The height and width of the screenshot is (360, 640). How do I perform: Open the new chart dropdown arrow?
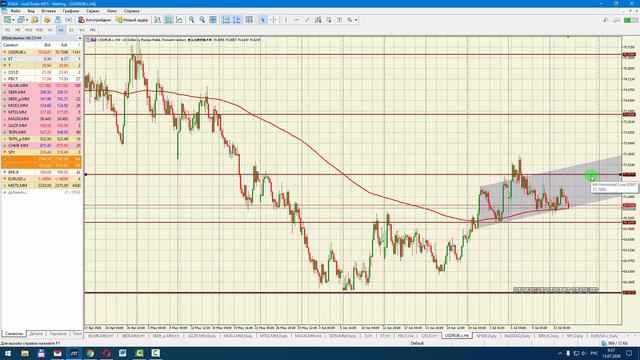pyautogui.click(x=13, y=20)
